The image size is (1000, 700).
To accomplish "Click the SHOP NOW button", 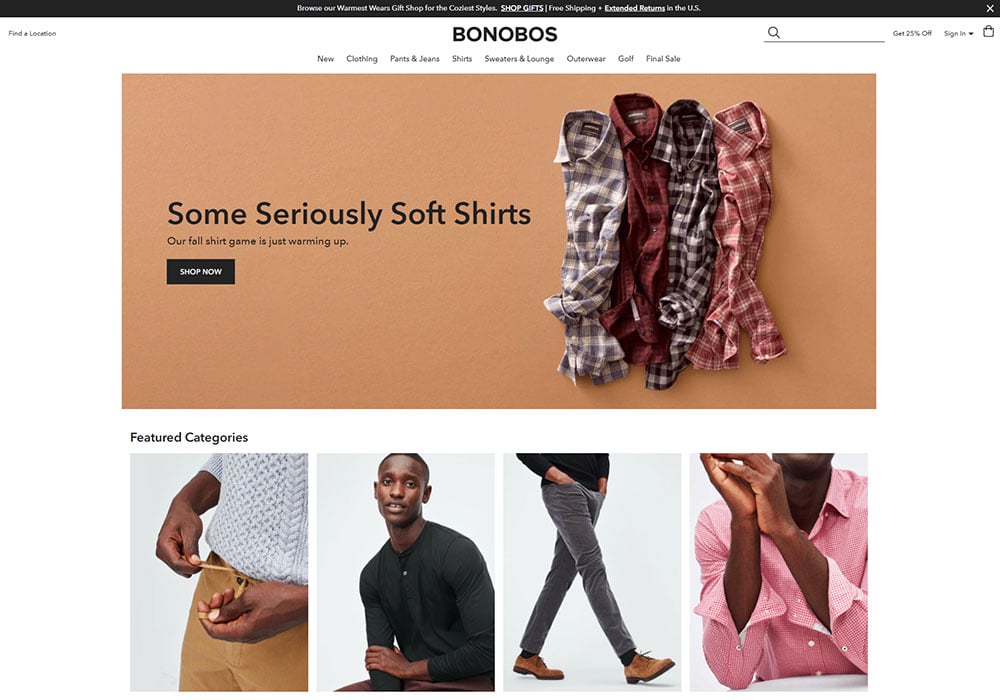I will (x=201, y=272).
